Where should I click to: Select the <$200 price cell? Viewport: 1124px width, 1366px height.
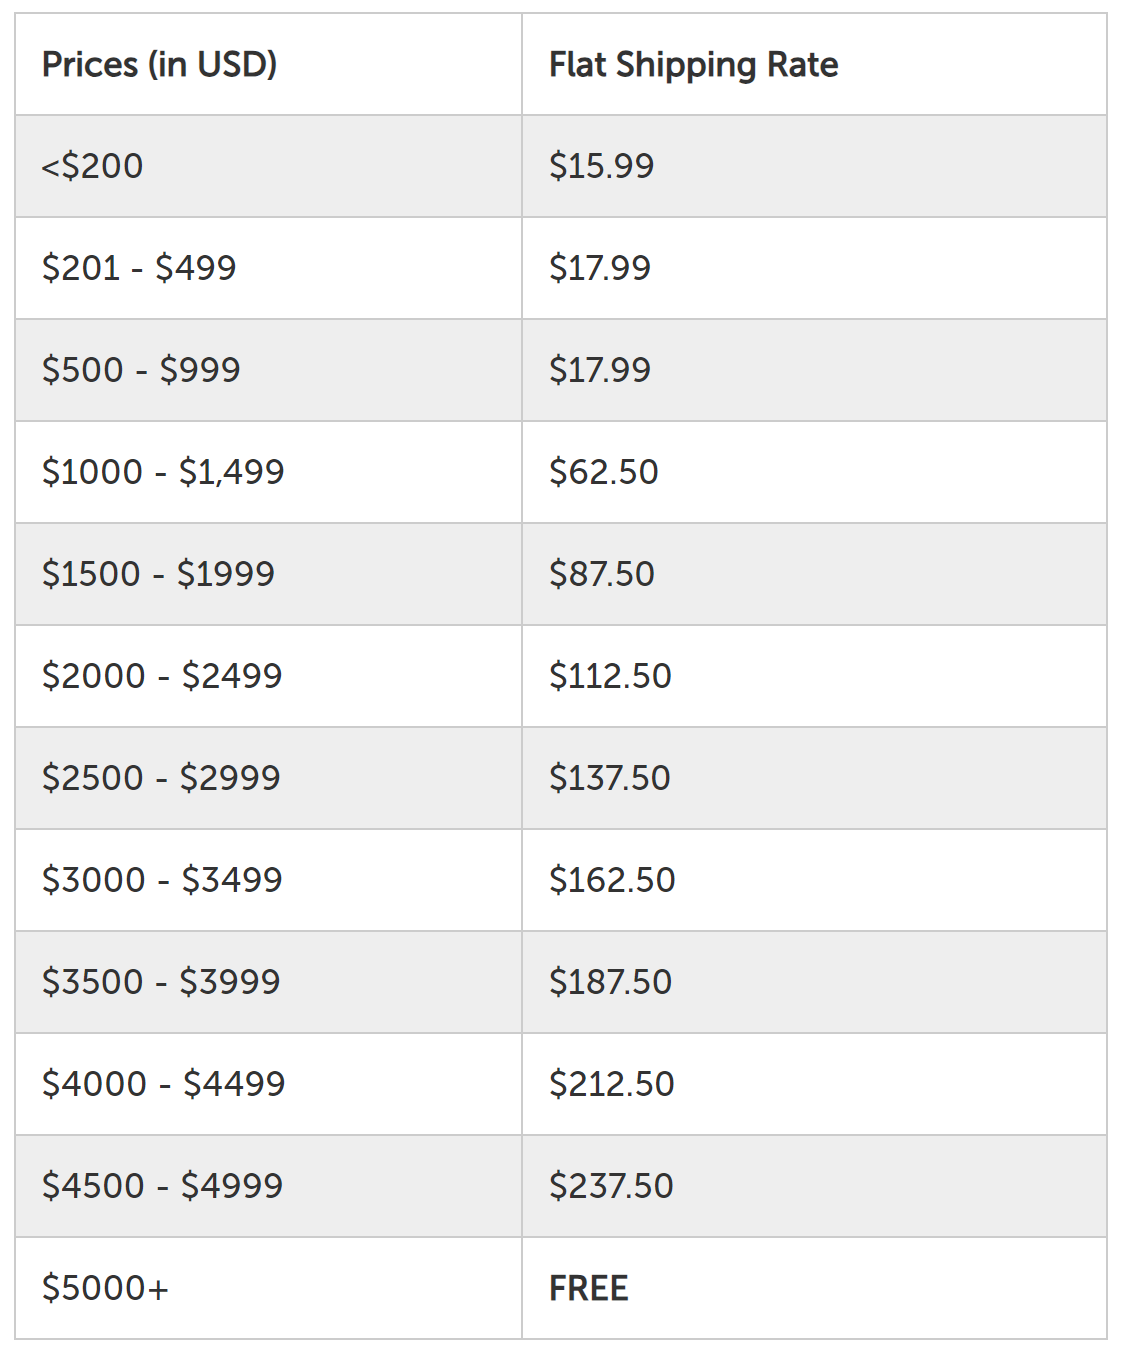(93, 166)
